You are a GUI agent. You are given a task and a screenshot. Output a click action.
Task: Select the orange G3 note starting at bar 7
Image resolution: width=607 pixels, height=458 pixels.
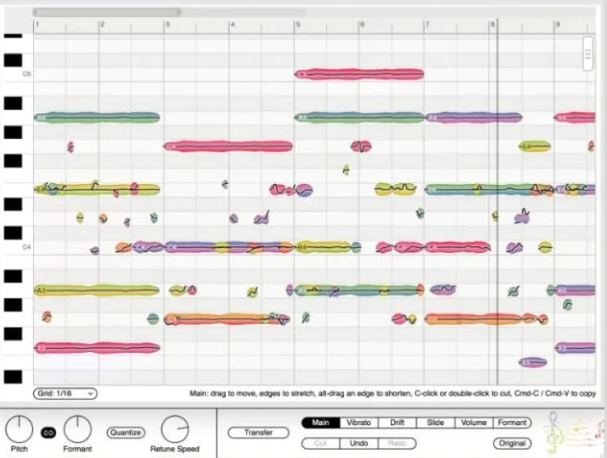tap(474, 319)
